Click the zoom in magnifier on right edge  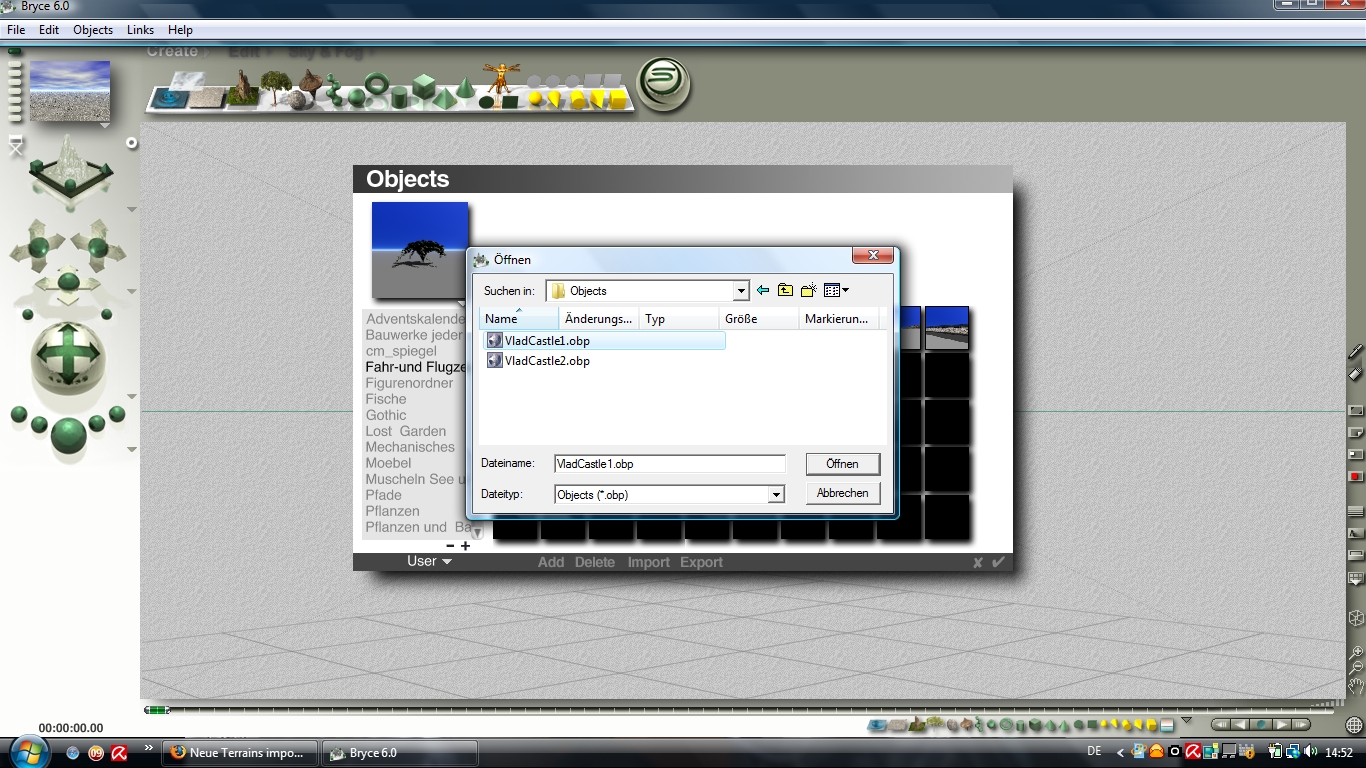tap(1356, 652)
